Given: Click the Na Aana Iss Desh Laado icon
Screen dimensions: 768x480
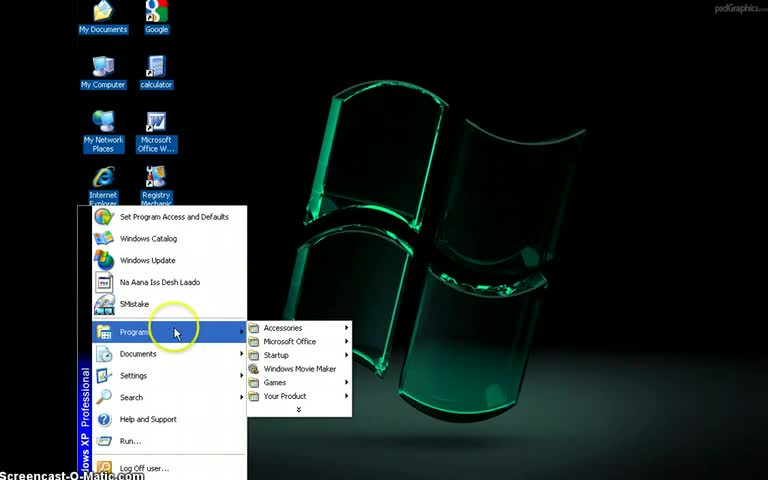Looking at the screenshot, I should [x=104, y=282].
